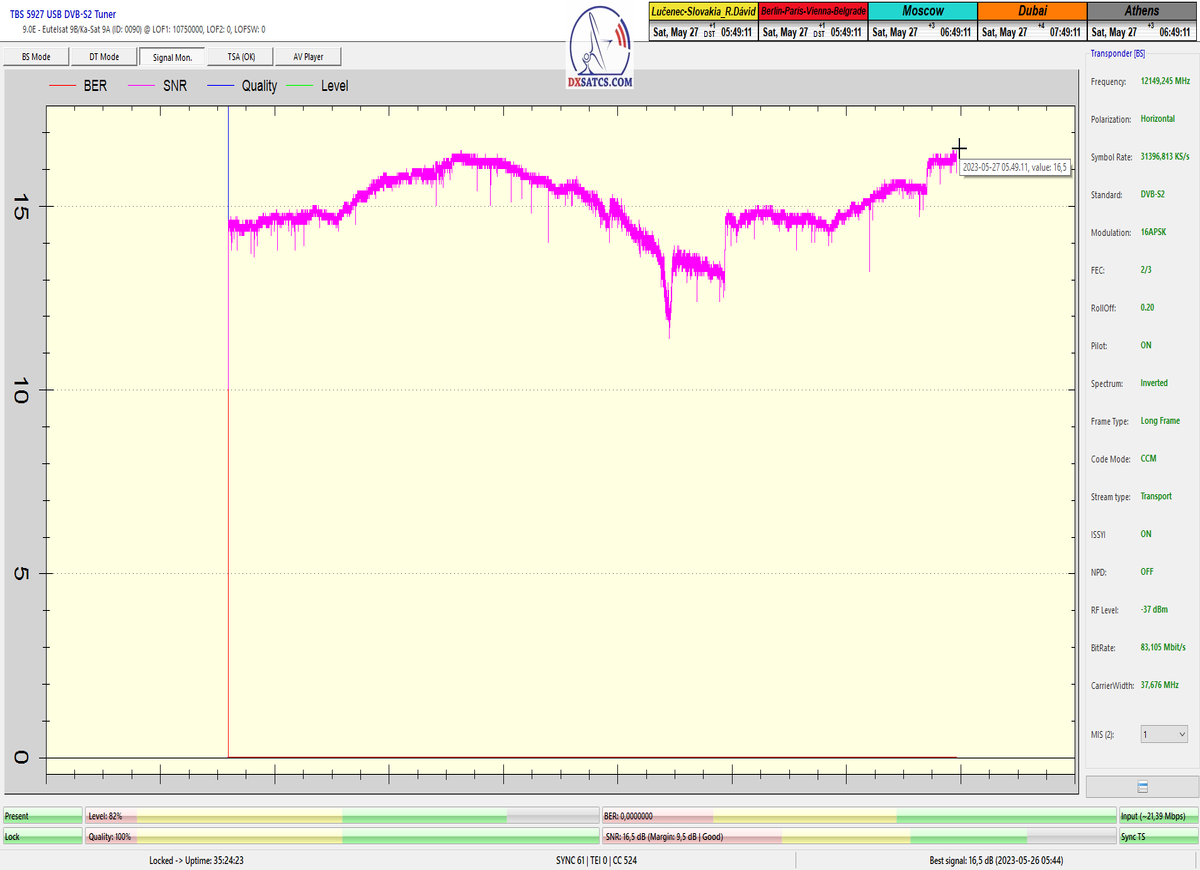1200x870 pixels.
Task: Click the Sync TS indicator
Action: (1156, 836)
